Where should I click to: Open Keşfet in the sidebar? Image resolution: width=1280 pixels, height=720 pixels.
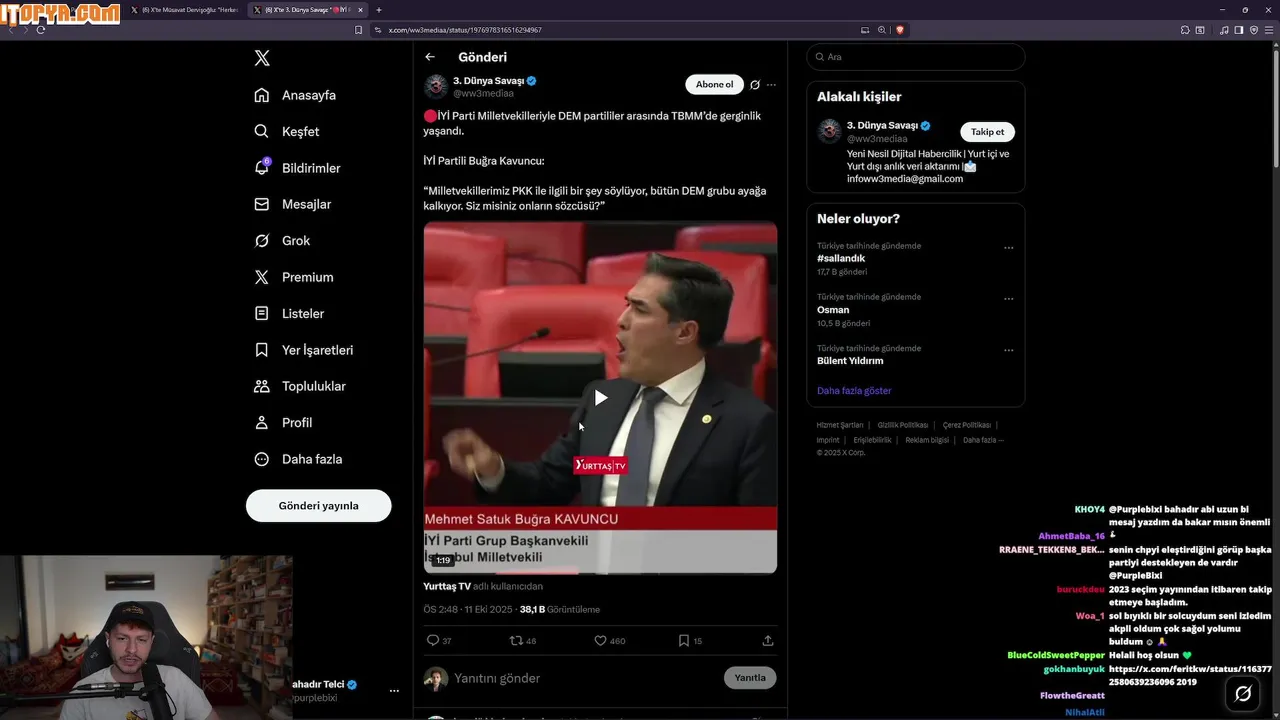pos(287,131)
